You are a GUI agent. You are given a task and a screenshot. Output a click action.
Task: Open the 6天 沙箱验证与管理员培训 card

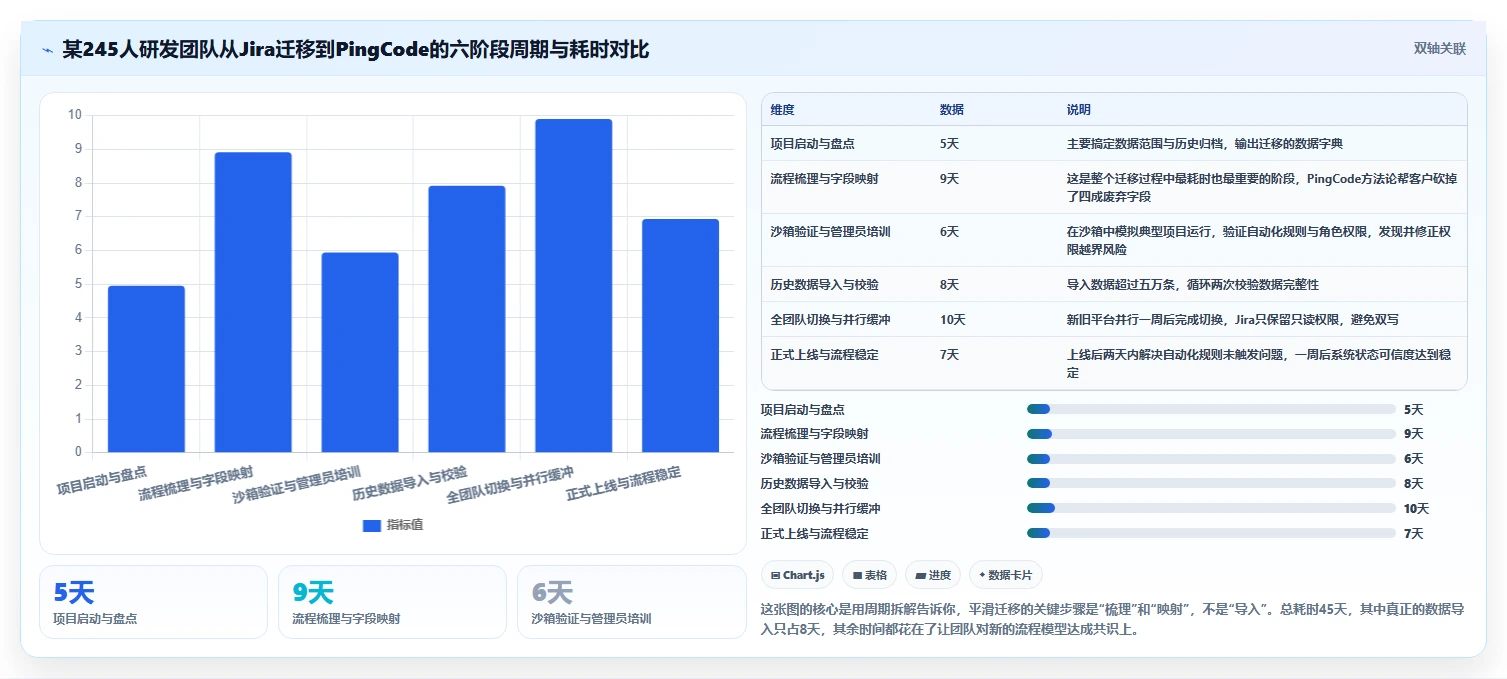click(x=632, y=602)
